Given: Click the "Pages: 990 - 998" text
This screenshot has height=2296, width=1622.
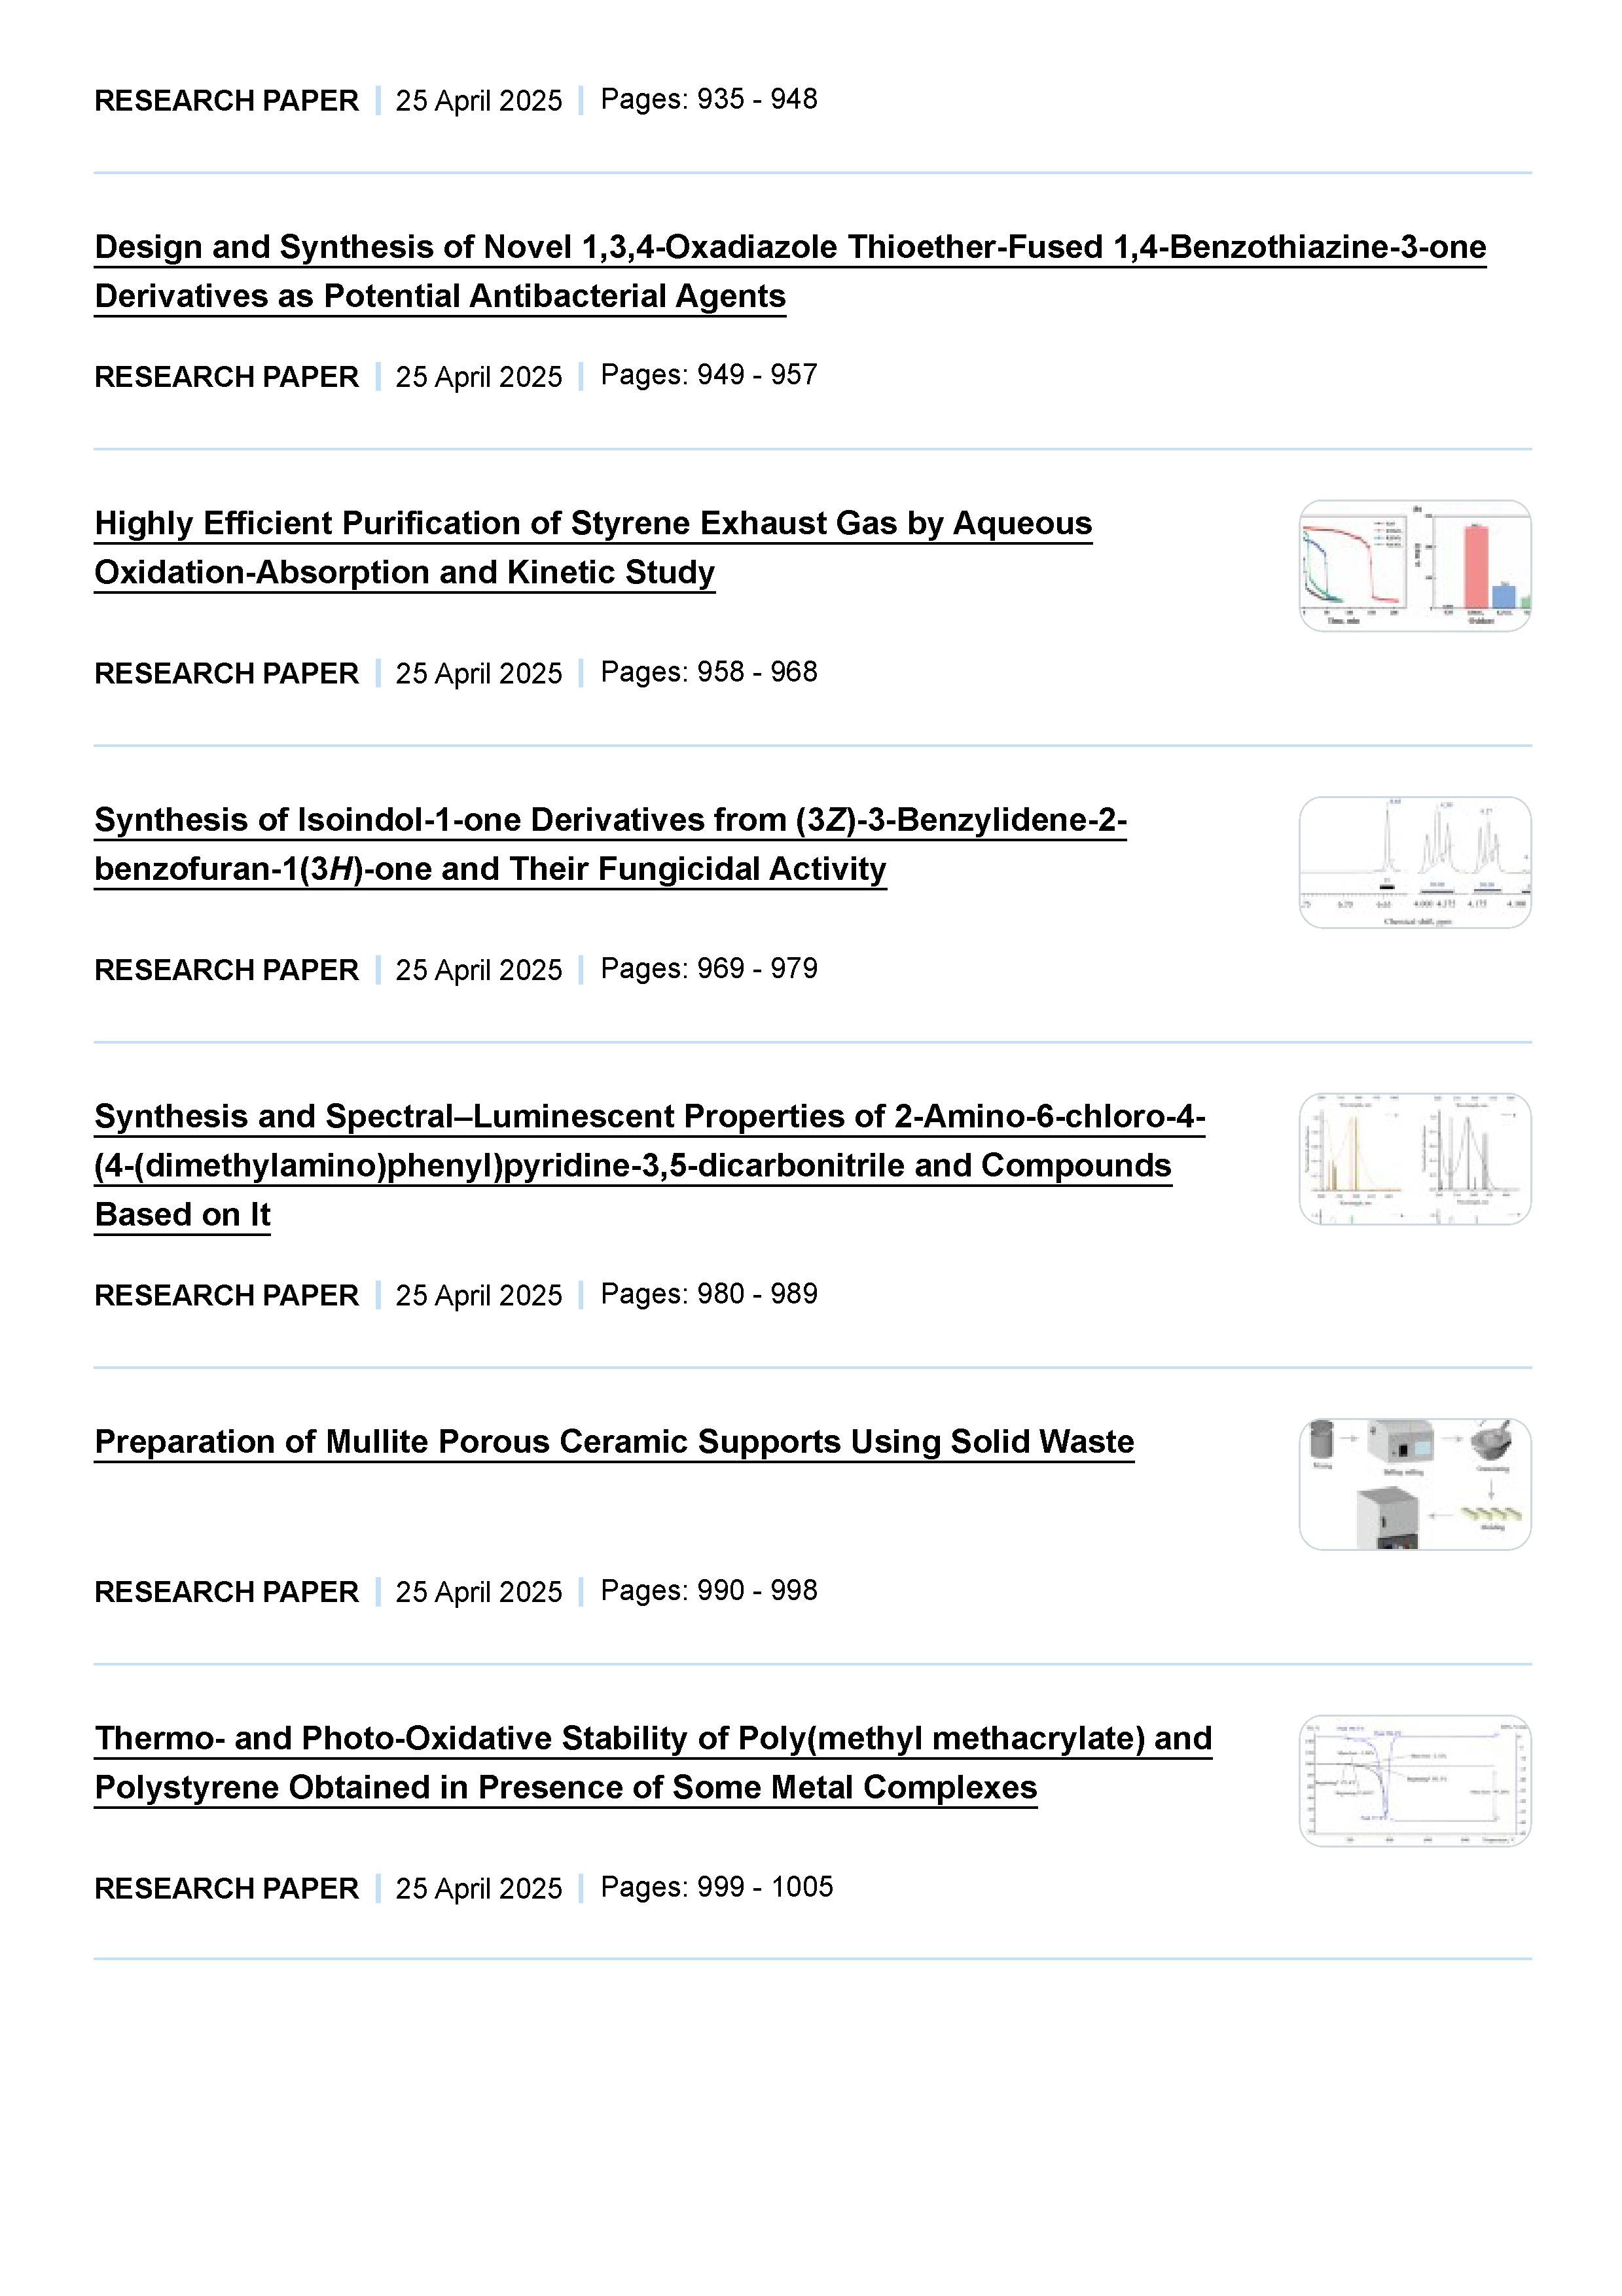Looking at the screenshot, I should (708, 1590).
